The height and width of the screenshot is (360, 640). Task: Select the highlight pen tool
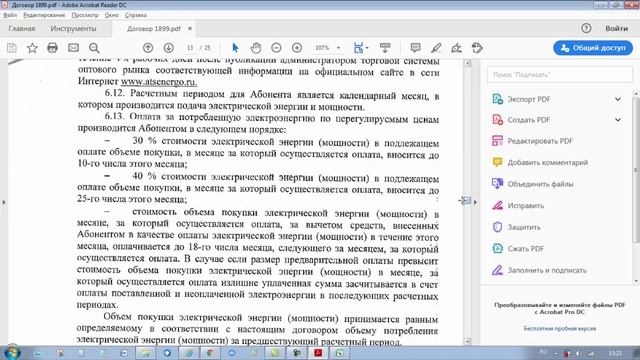click(x=436, y=48)
